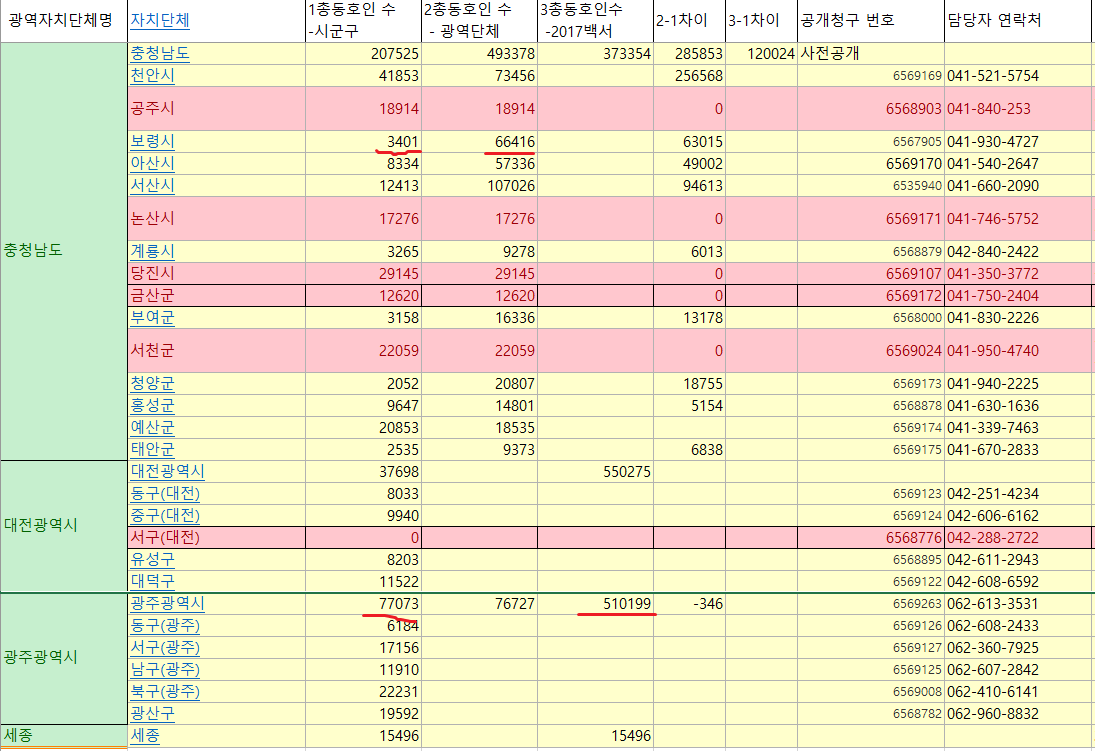Open the 태안군 link
The width and height of the screenshot is (1095, 751).
pos(152,450)
